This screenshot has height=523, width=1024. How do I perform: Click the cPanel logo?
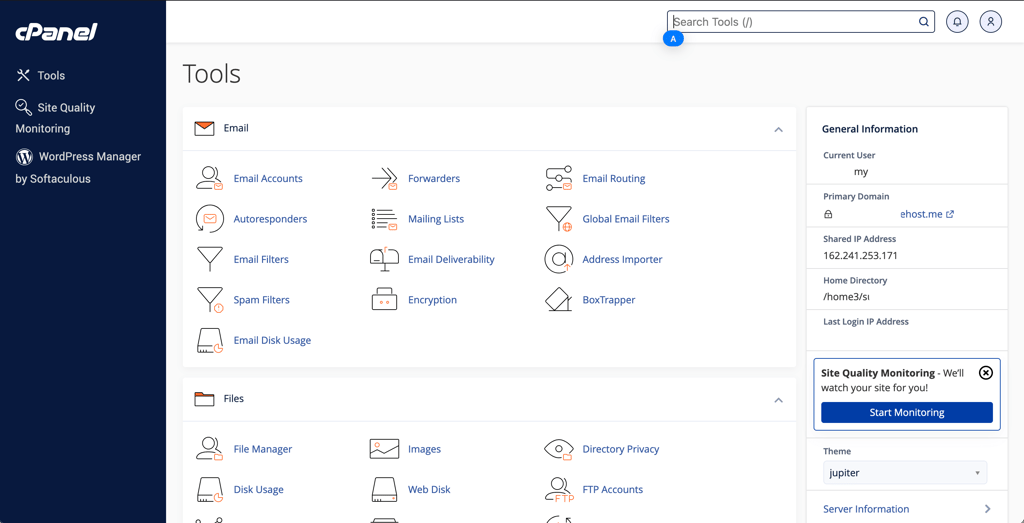point(56,31)
